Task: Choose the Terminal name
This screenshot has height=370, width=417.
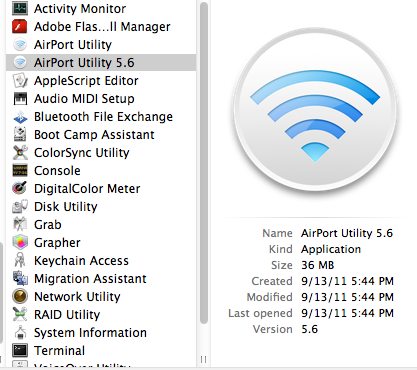Action: 60,351
